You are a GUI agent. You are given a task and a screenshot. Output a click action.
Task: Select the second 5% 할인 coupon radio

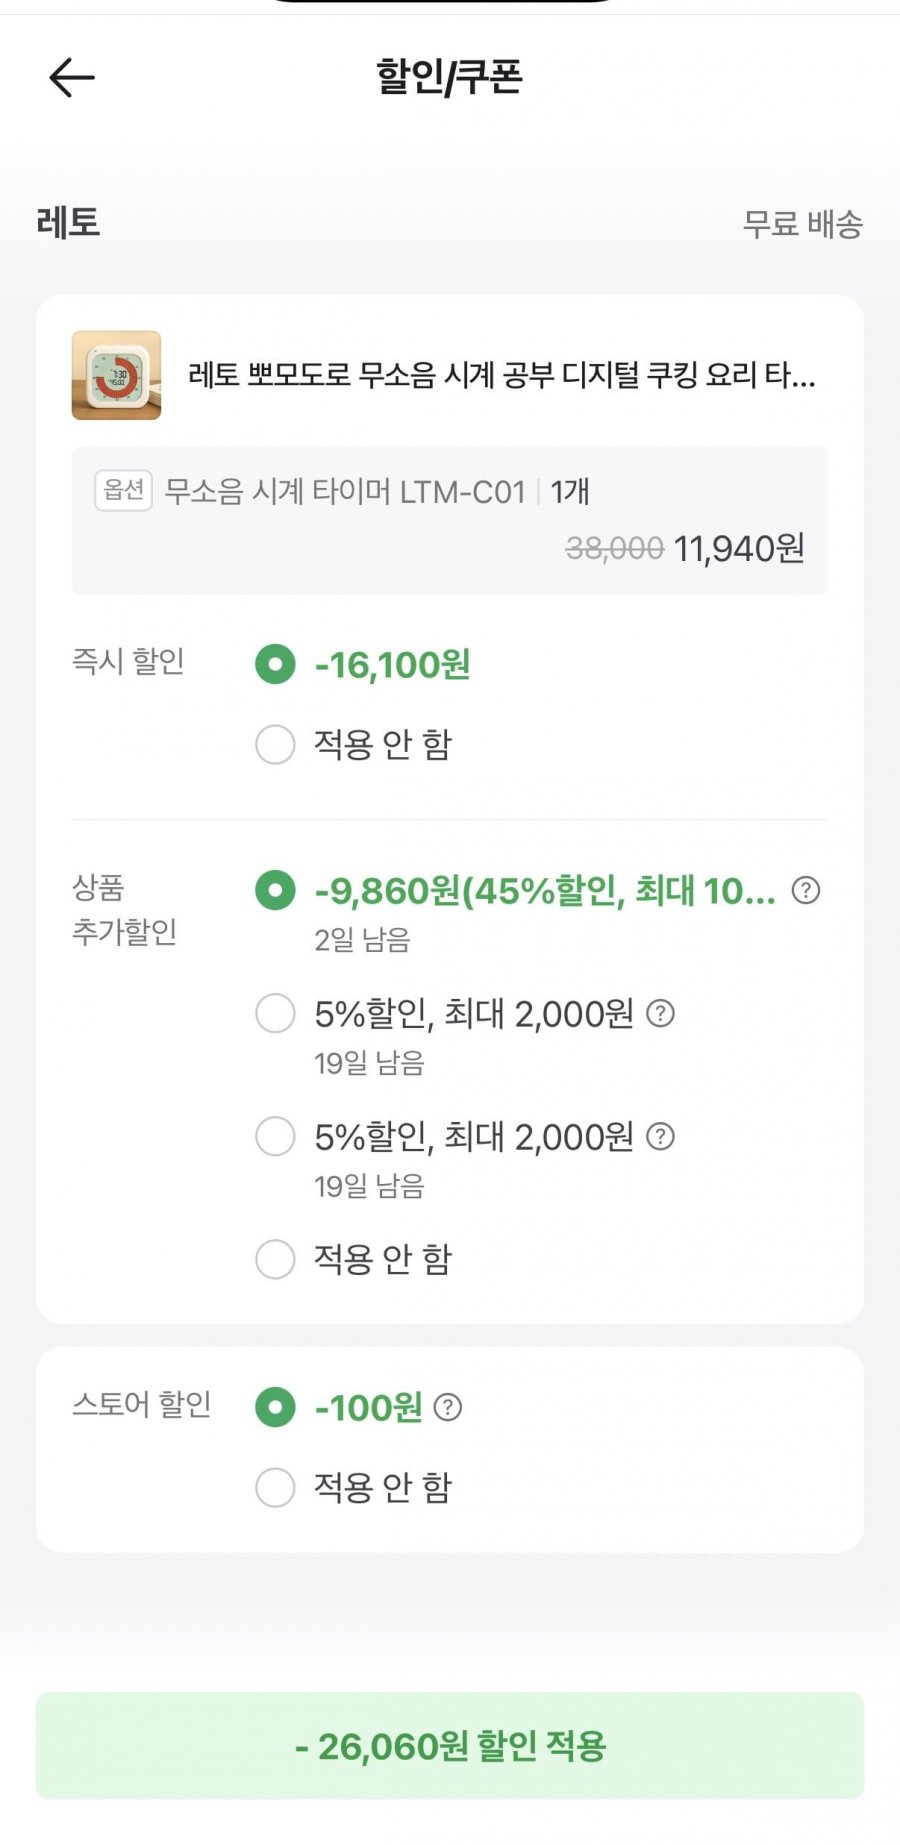pyautogui.click(x=275, y=1136)
